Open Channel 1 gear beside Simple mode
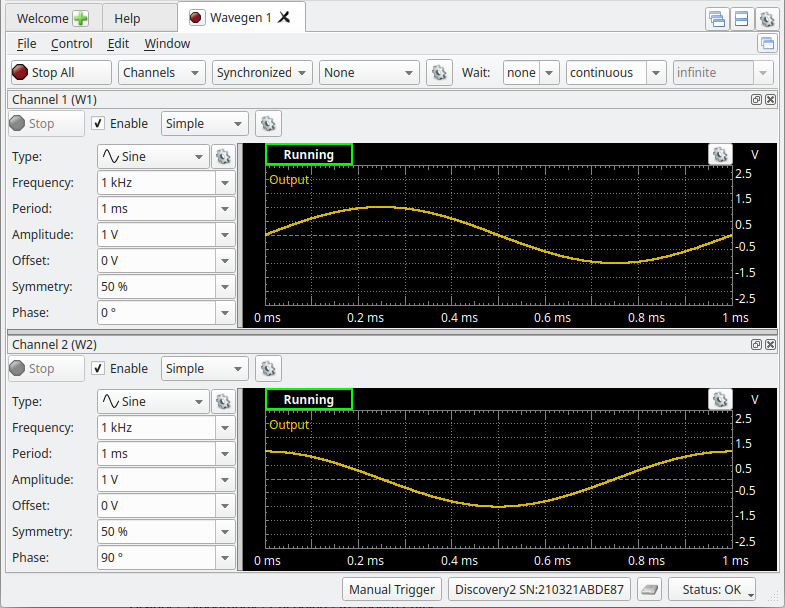Viewport: 785px width, 608px height. coord(268,124)
